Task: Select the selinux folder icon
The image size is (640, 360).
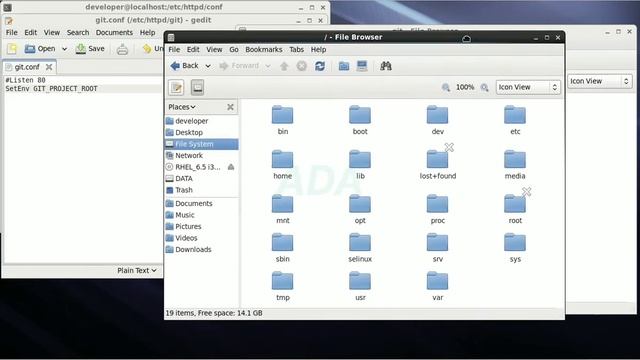Action: (x=360, y=242)
